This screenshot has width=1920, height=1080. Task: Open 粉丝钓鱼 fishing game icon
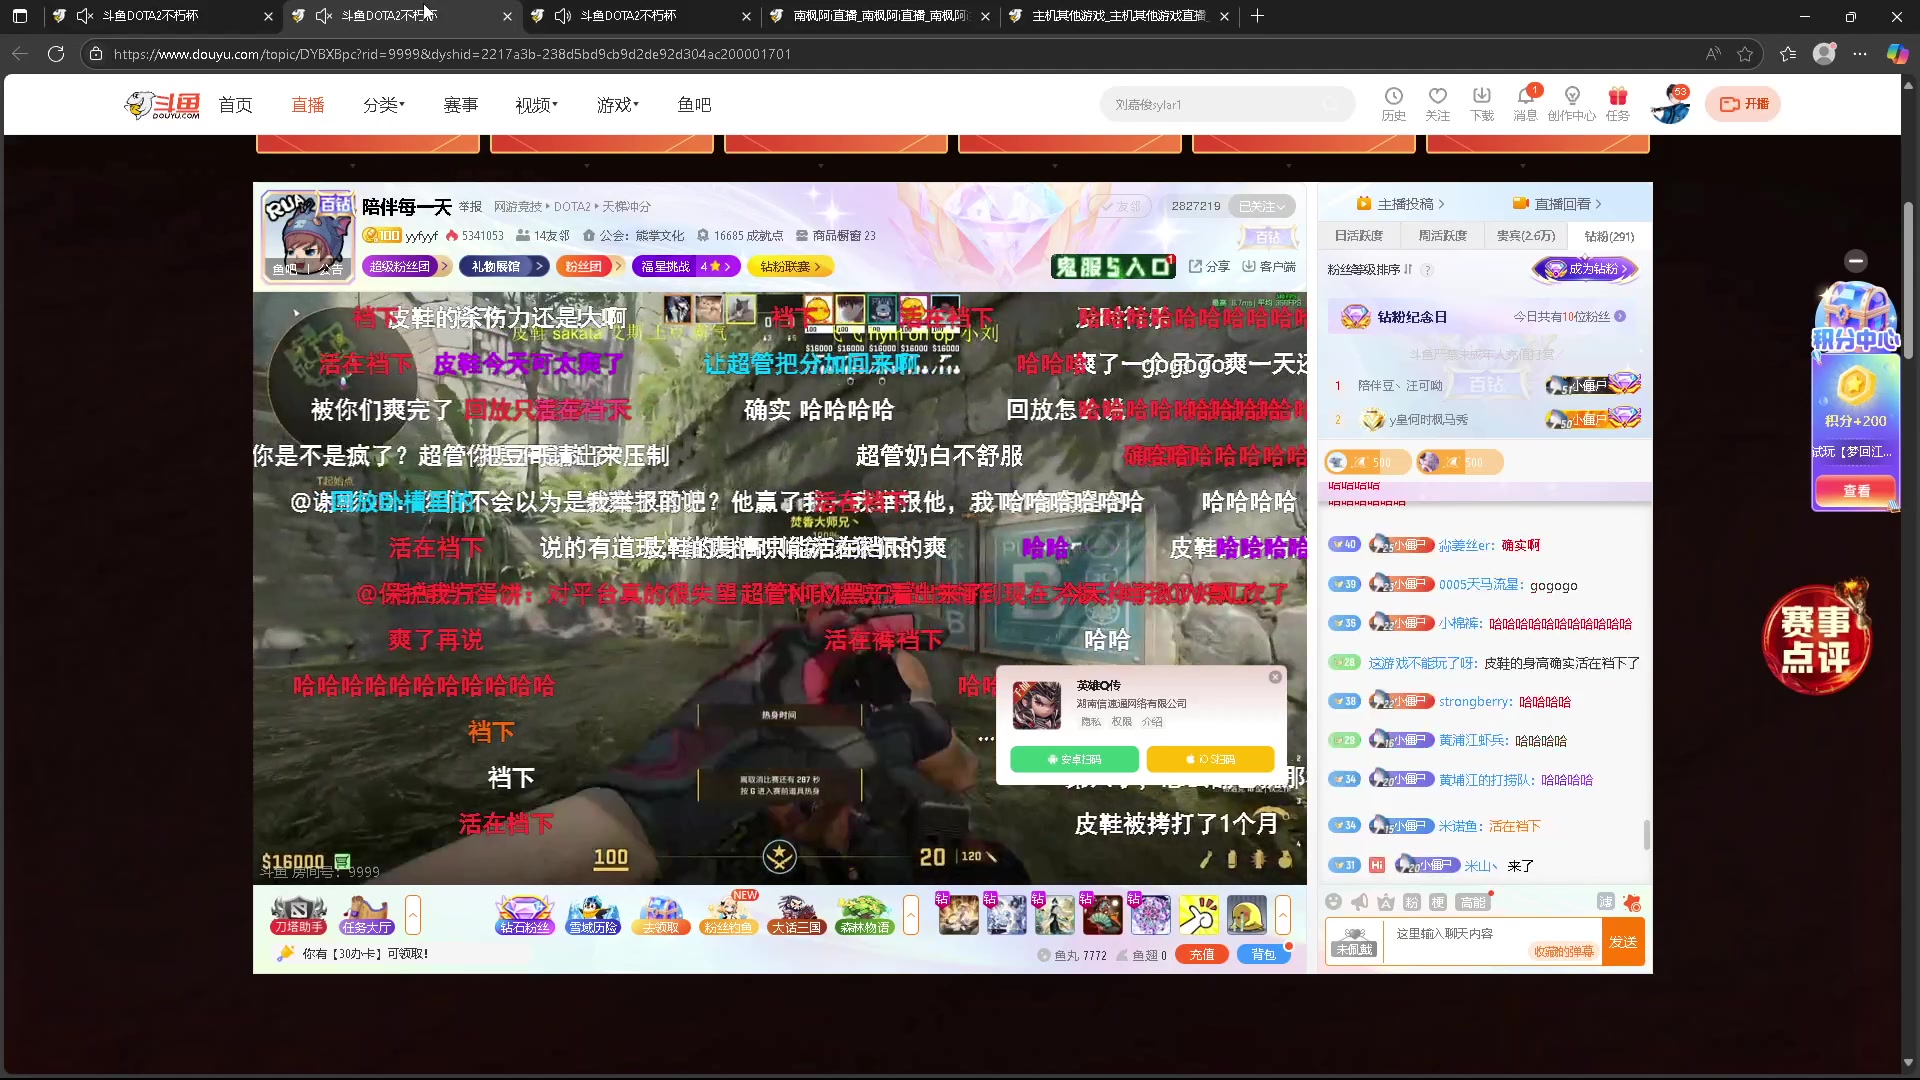click(x=729, y=915)
